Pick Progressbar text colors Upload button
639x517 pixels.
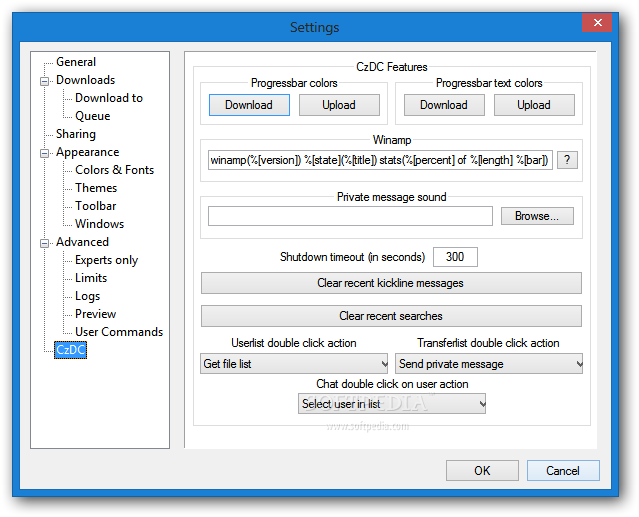(534, 105)
